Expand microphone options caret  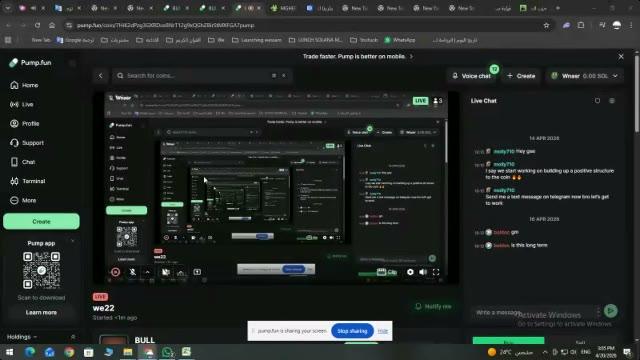(x=147, y=272)
